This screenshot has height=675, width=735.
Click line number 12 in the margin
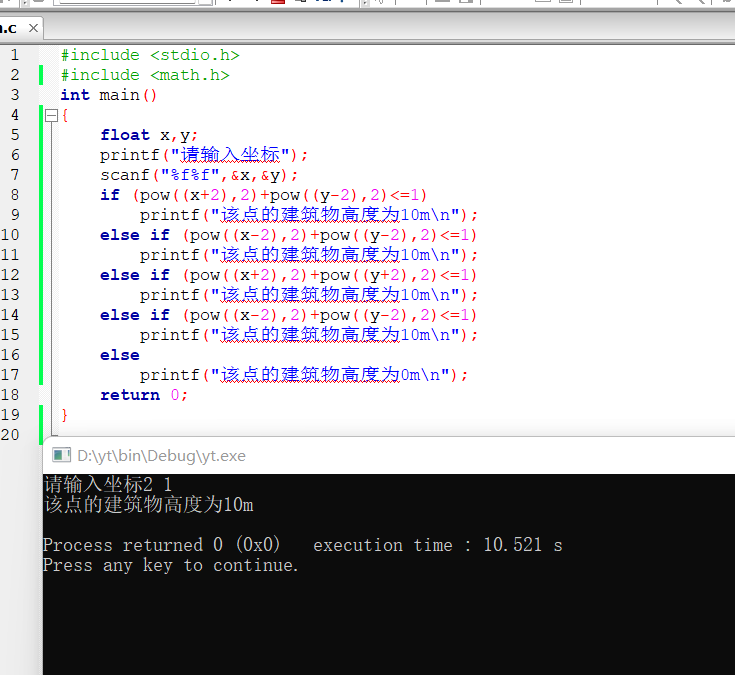(x=10, y=275)
